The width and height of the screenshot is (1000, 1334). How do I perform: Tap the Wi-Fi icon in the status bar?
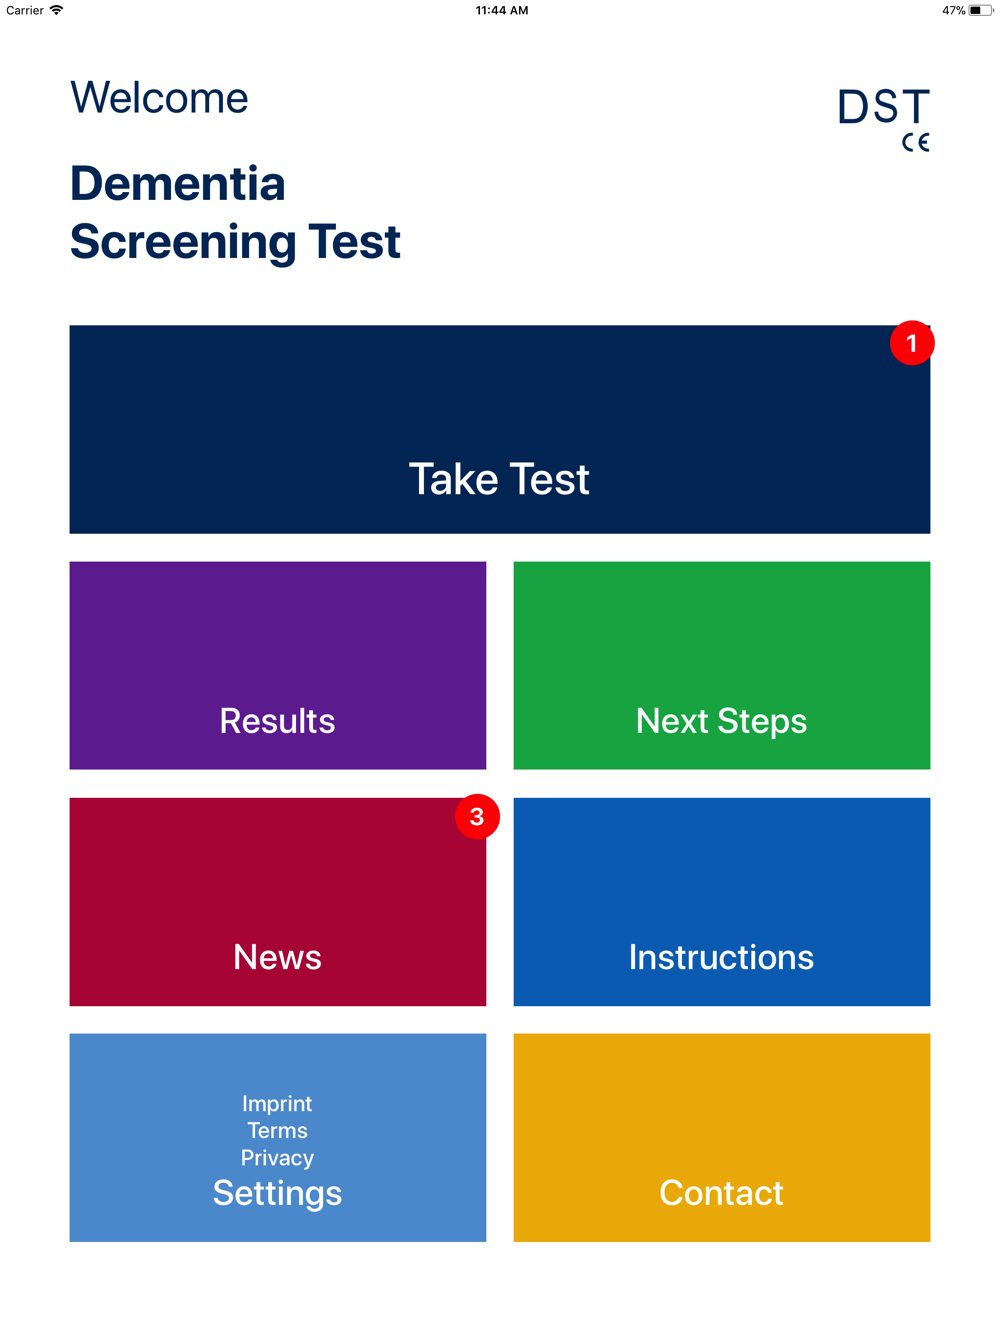point(56,10)
